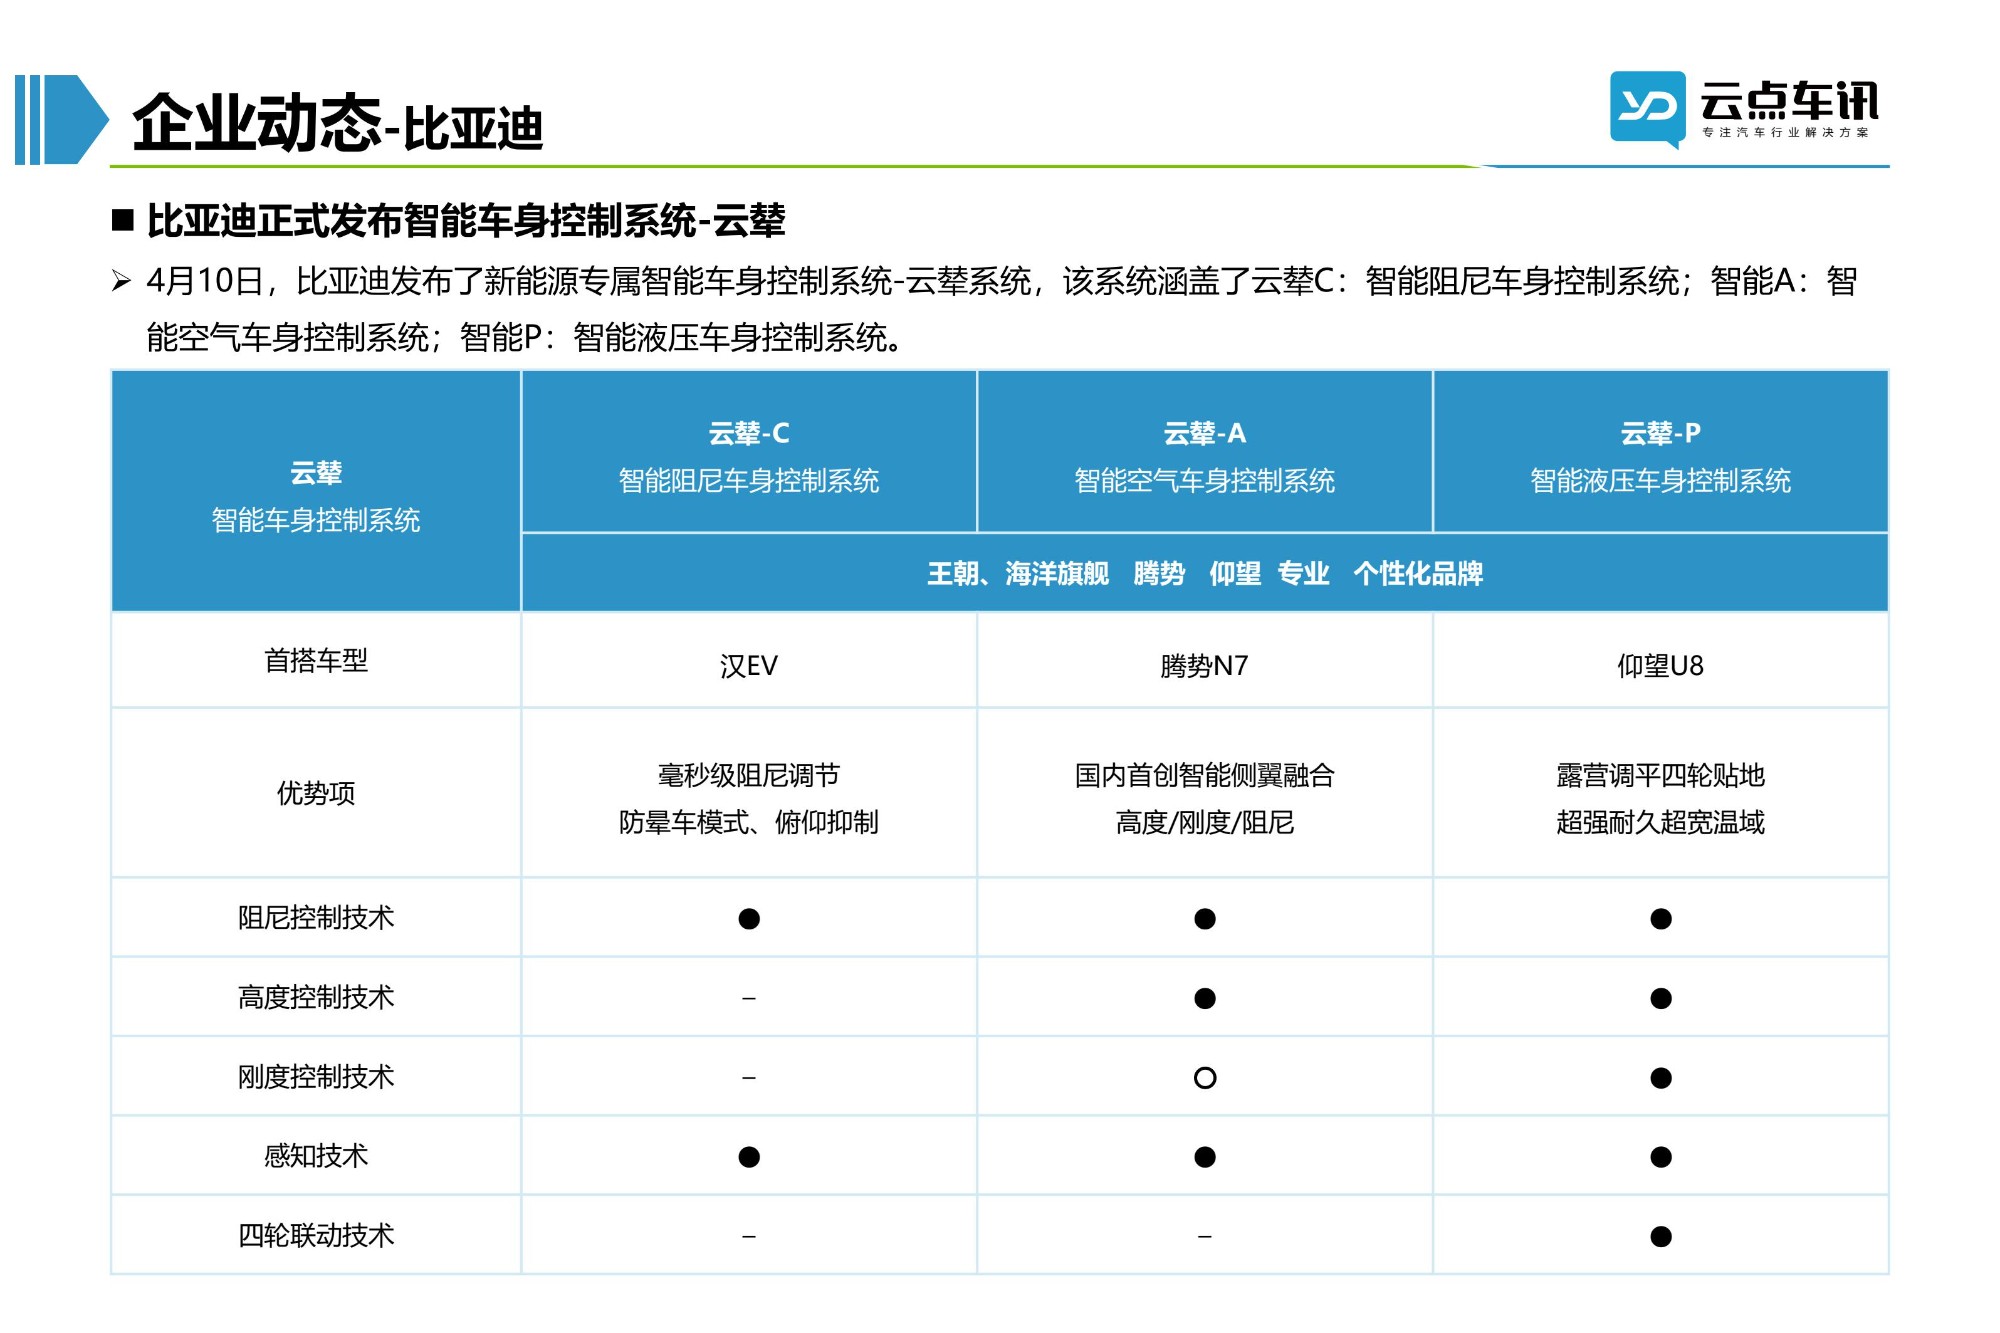Click the 国内首创智能侧翼融合 text

point(1205,775)
